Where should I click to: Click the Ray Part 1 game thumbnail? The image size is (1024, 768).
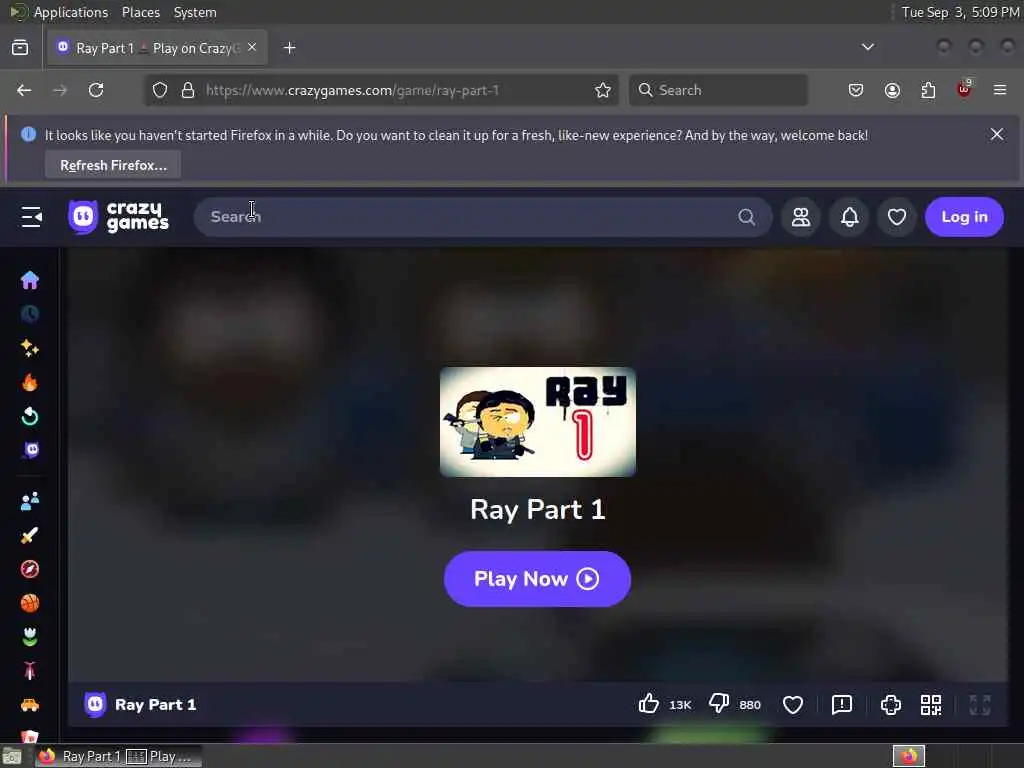tap(537, 422)
